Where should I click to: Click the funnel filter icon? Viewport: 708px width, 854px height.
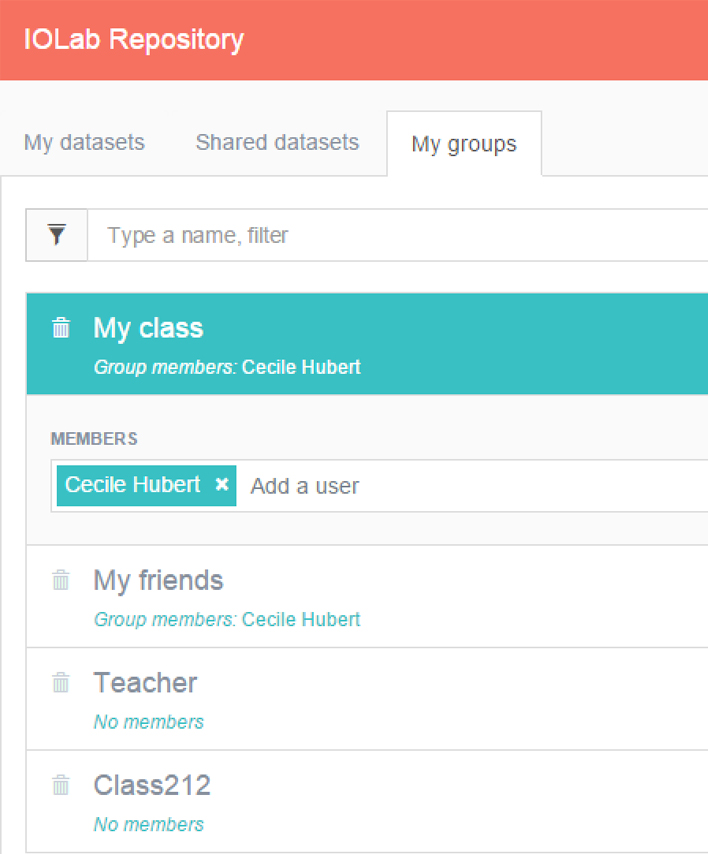[57, 235]
